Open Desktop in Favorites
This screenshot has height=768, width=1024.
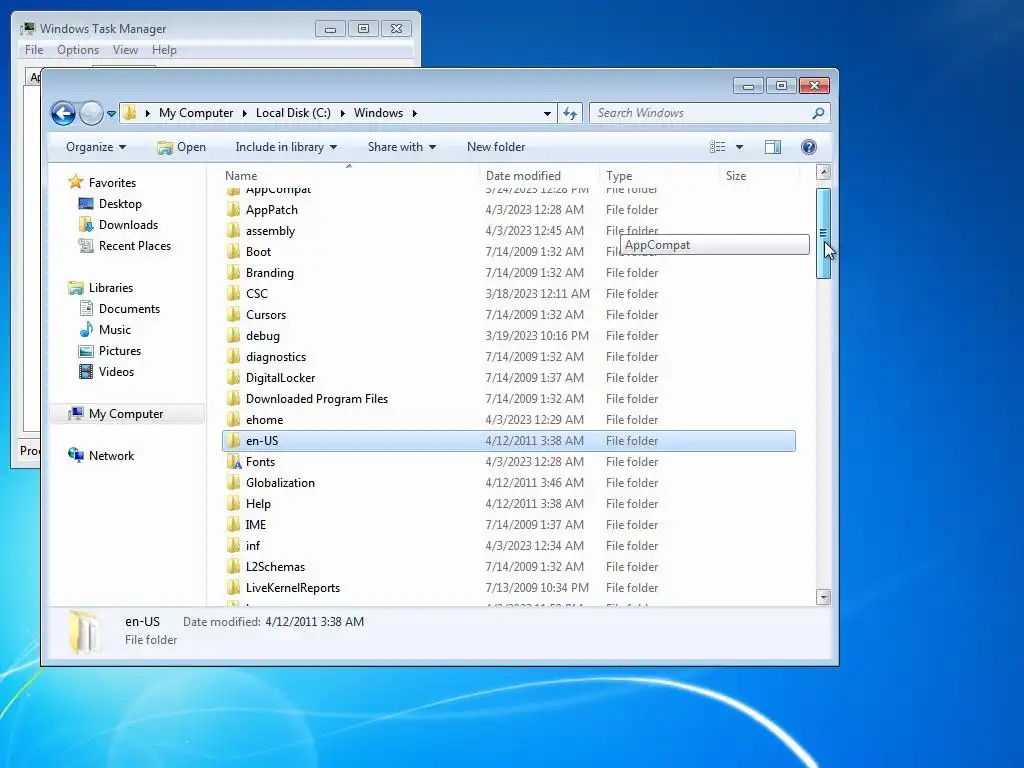point(120,204)
